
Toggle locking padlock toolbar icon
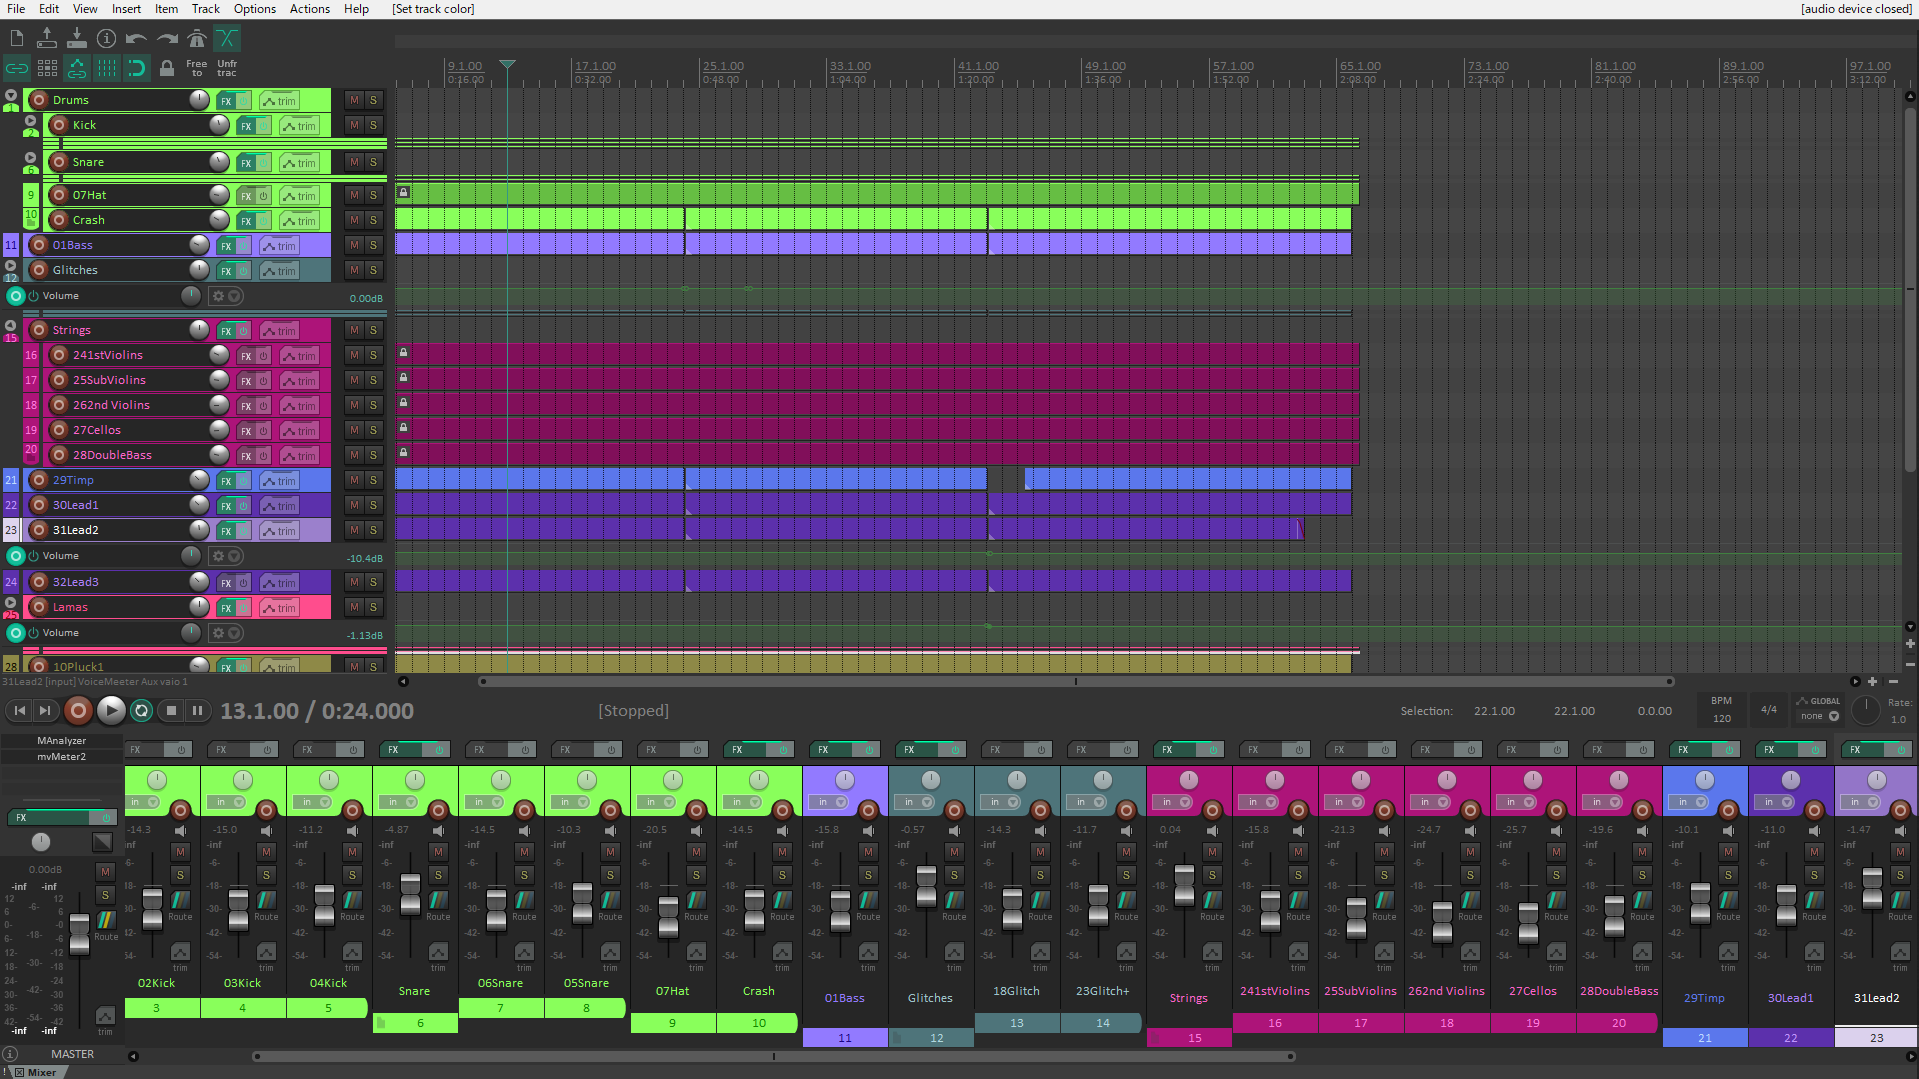[x=167, y=68]
